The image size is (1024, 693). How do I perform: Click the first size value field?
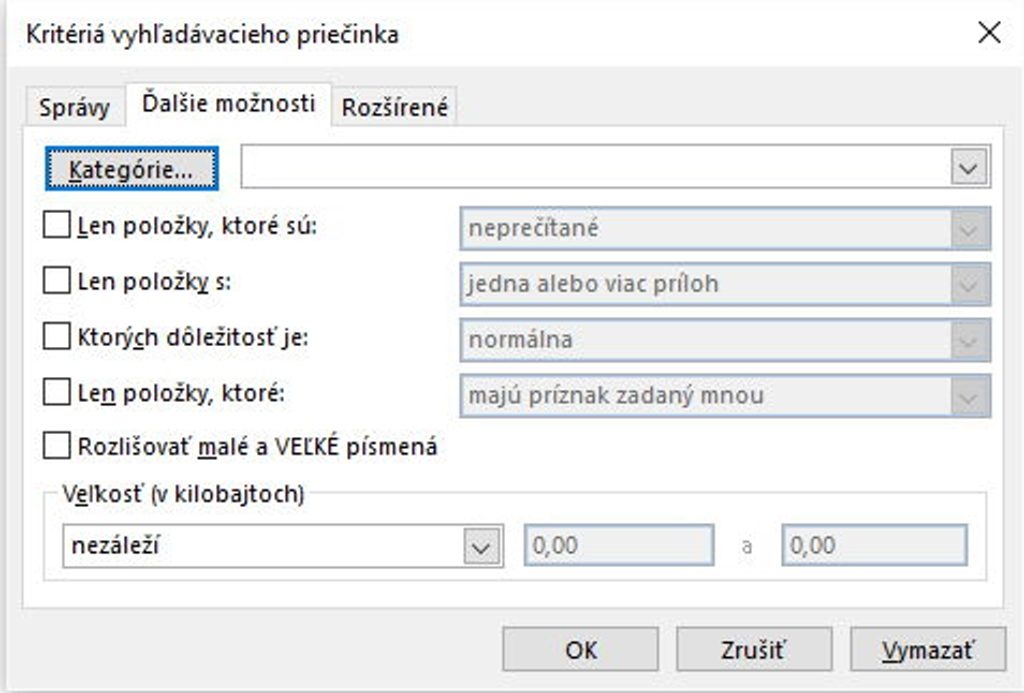pyautogui.click(x=619, y=547)
